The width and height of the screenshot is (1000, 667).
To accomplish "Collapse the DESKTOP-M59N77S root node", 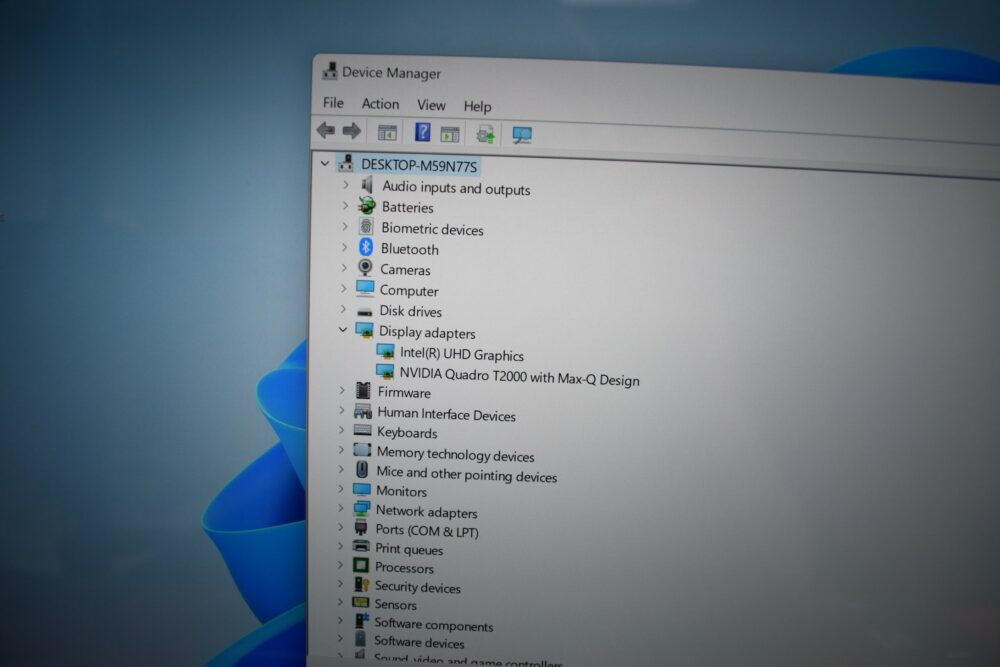I will [x=325, y=164].
